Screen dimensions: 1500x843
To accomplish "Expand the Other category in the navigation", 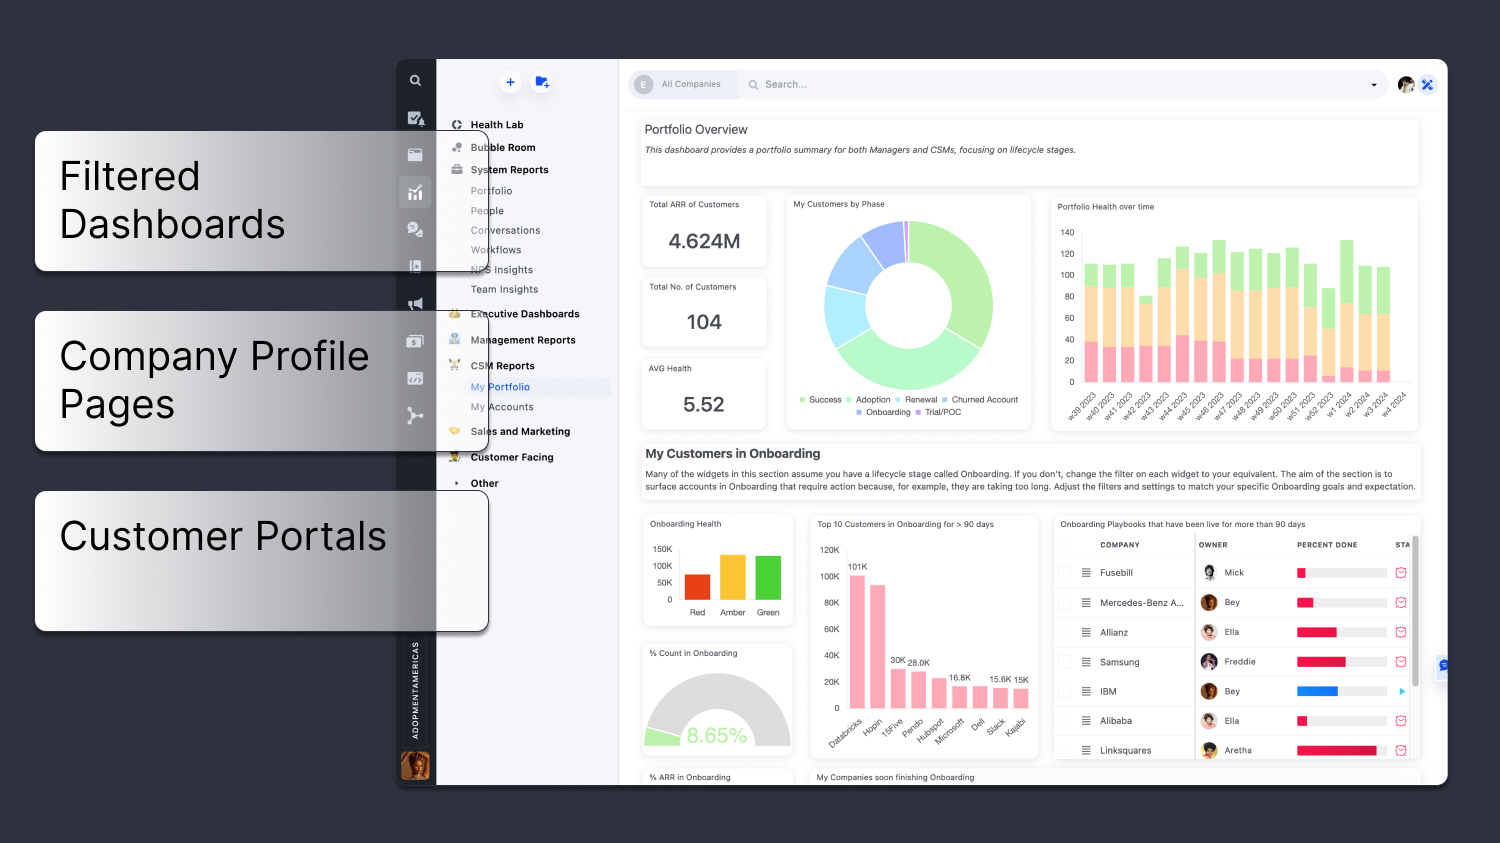I will tap(483, 483).
